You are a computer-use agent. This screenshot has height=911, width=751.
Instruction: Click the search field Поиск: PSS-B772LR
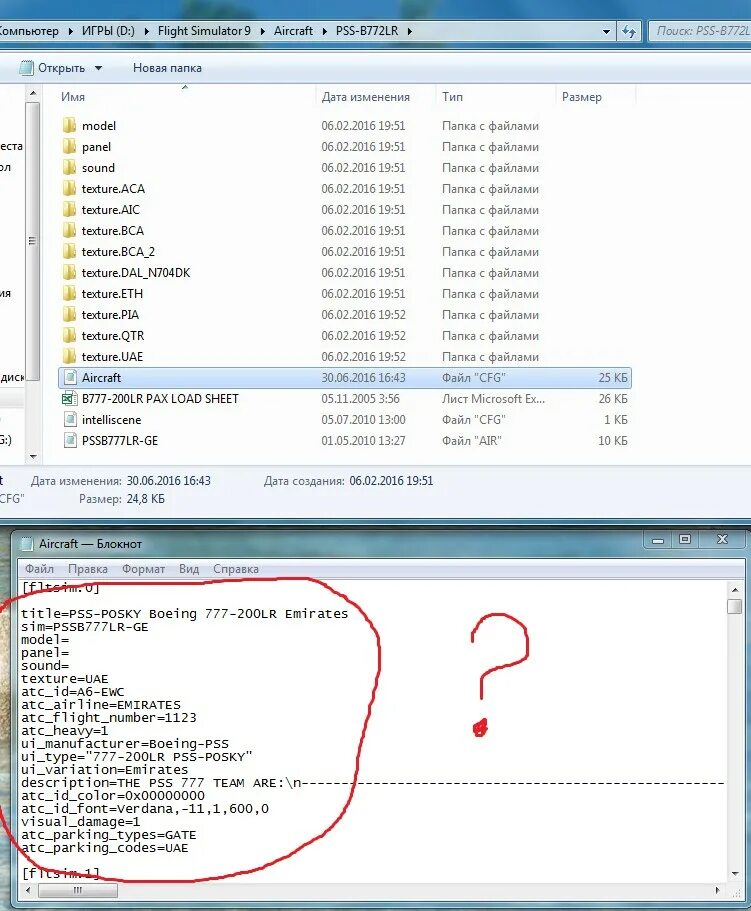pyautogui.click(x=700, y=31)
